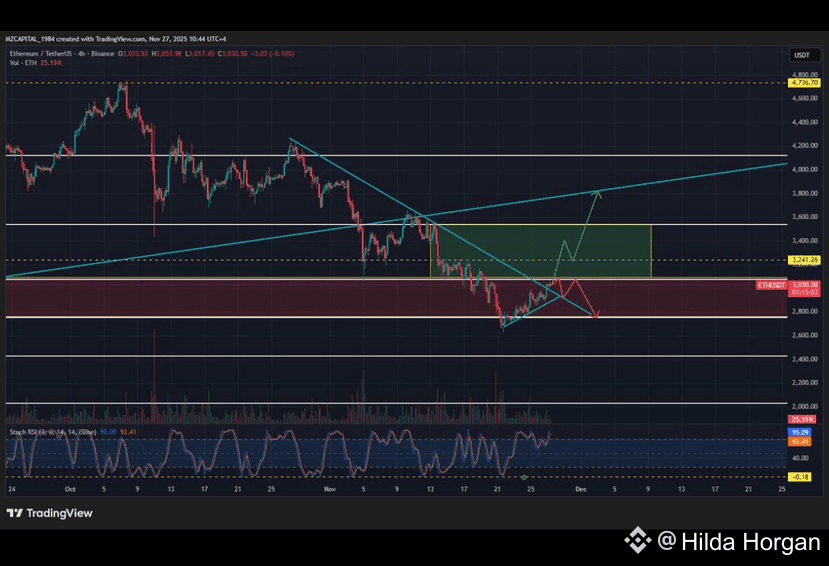Click the 4,200.00 price axis label
This screenshot has width=829, height=566.
click(805, 145)
